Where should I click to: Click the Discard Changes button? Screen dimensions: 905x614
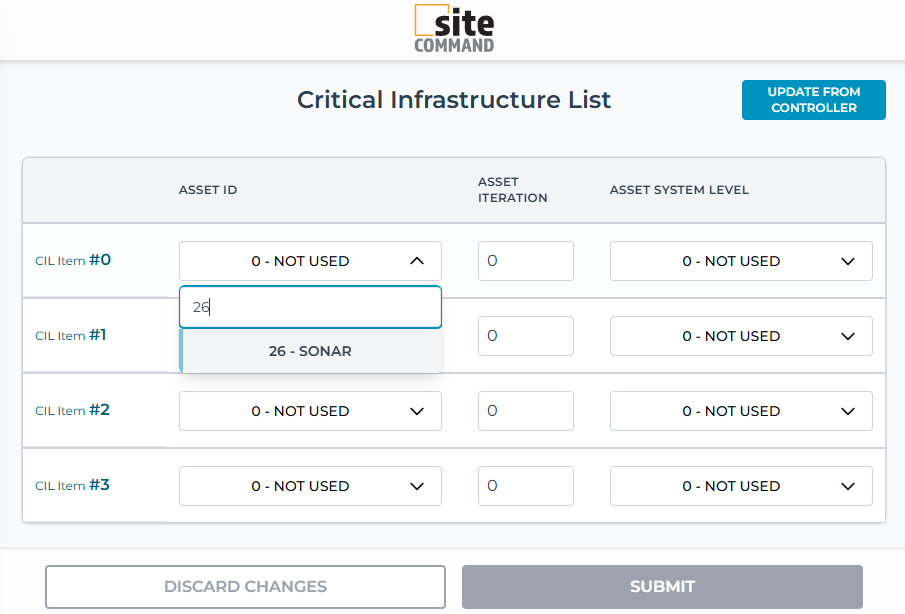click(245, 587)
